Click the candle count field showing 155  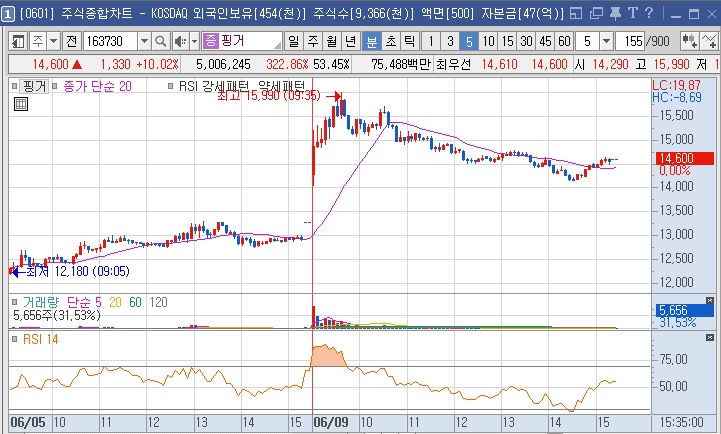point(630,41)
